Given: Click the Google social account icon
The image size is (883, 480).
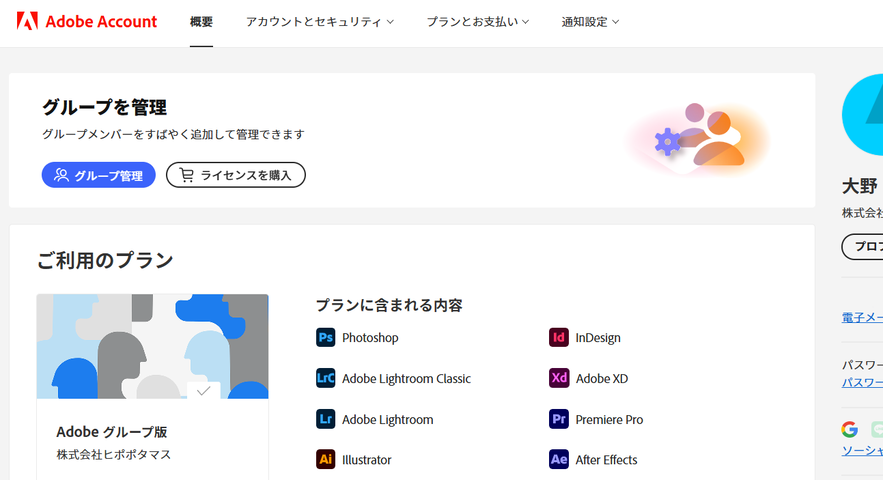Looking at the screenshot, I should click(850, 429).
